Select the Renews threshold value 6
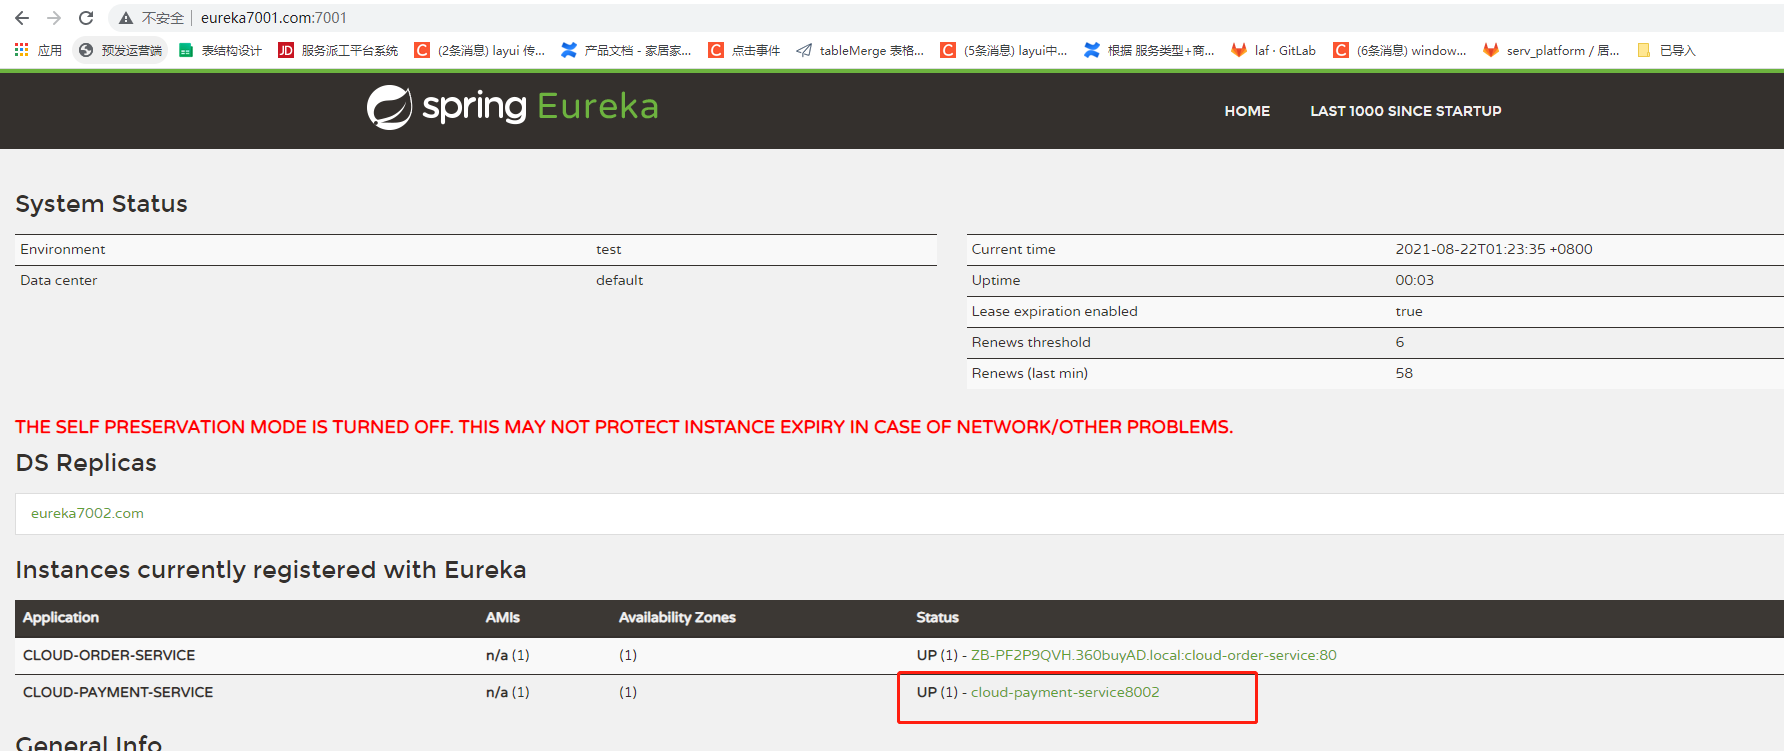The height and width of the screenshot is (751, 1784). (x=1400, y=342)
